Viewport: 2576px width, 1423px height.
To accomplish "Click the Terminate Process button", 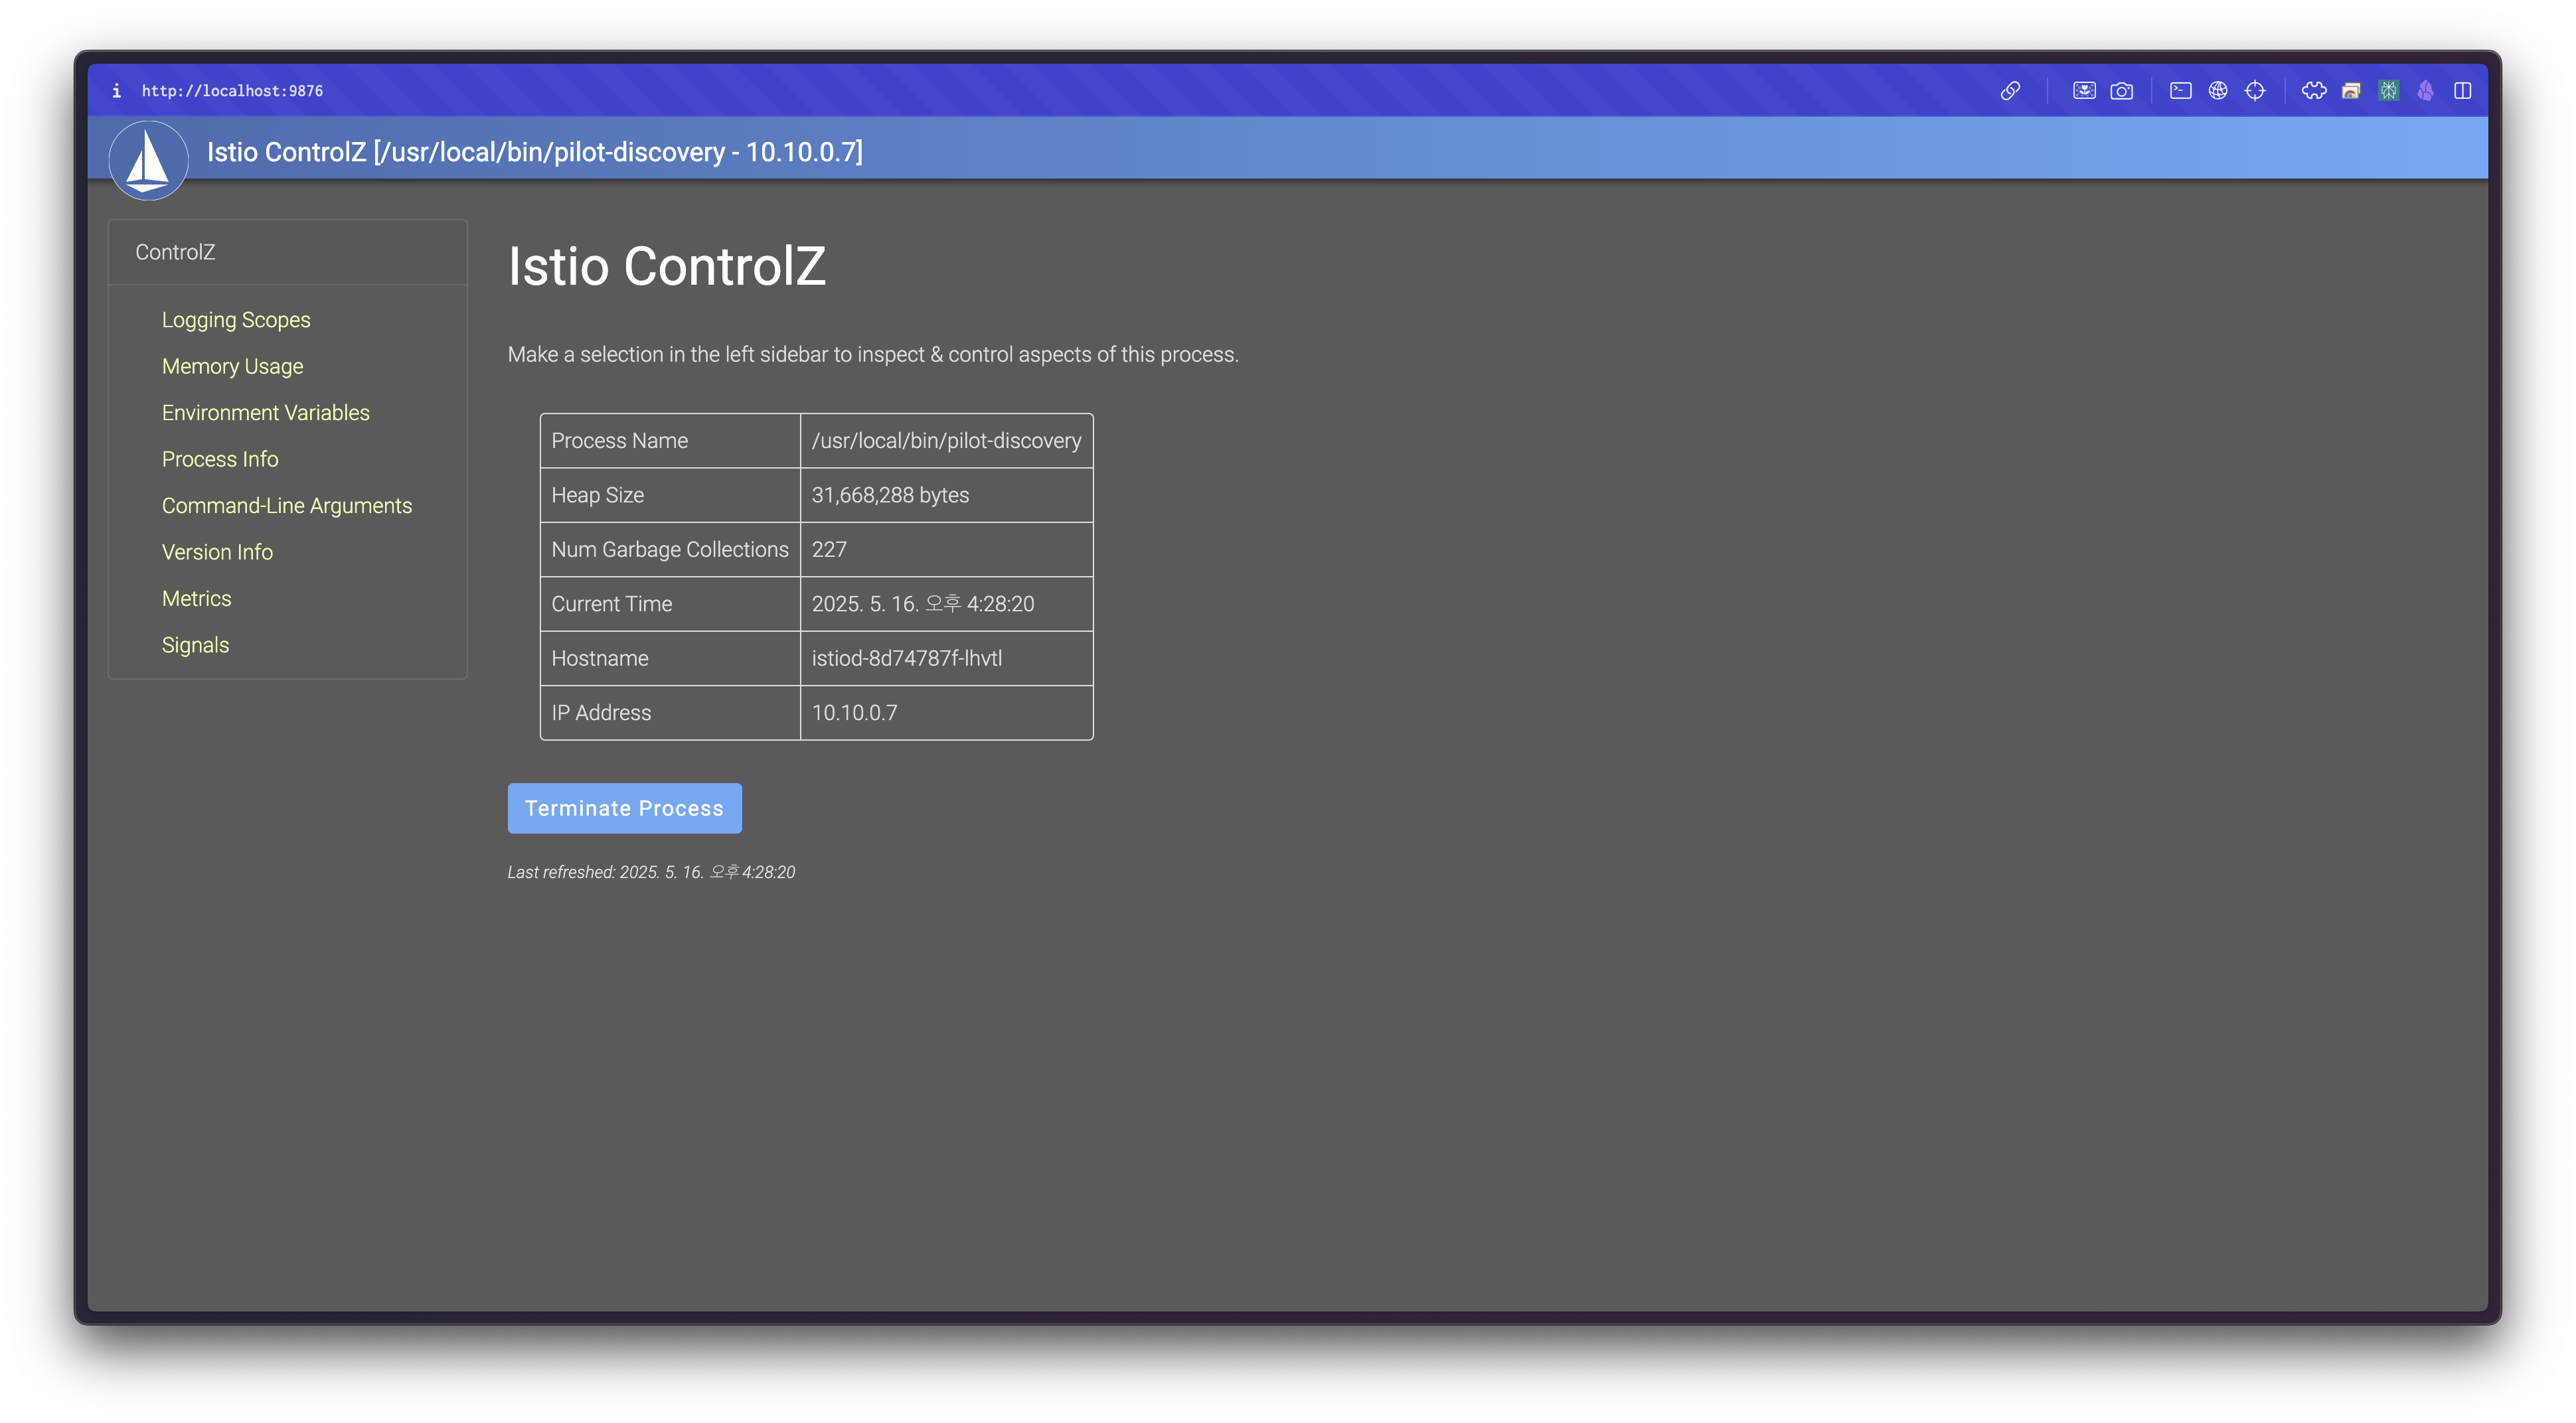I will pyautogui.click(x=624, y=808).
